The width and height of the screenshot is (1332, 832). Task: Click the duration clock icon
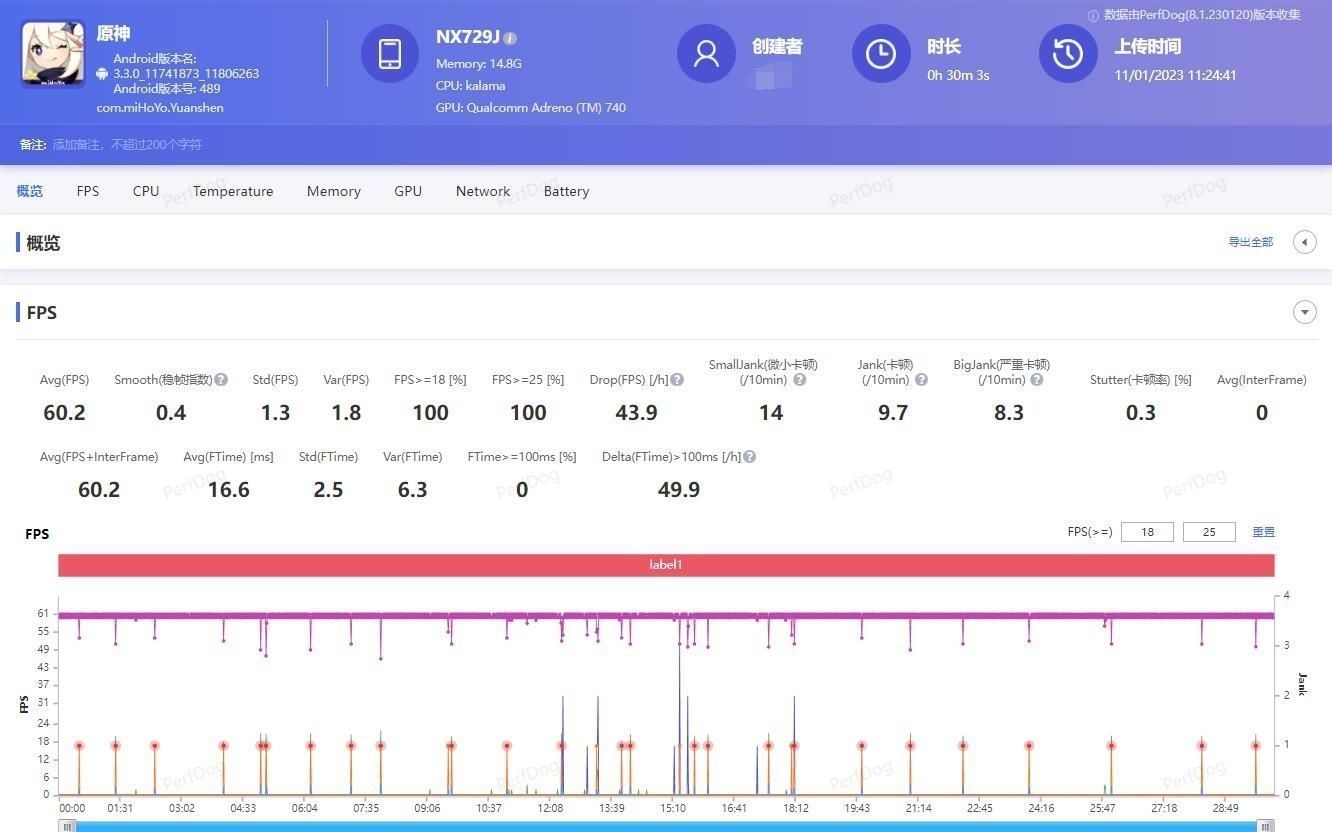pyautogui.click(x=881, y=54)
